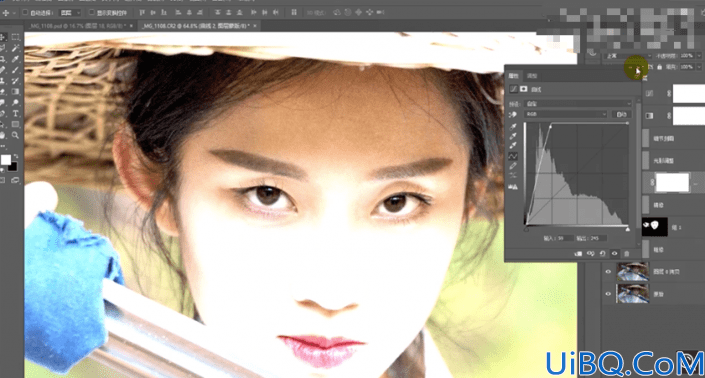The width and height of the screenshot is (705, 378).
Task: Hide the bottom original layer via eye icon
Action: [x=608, y=294]
